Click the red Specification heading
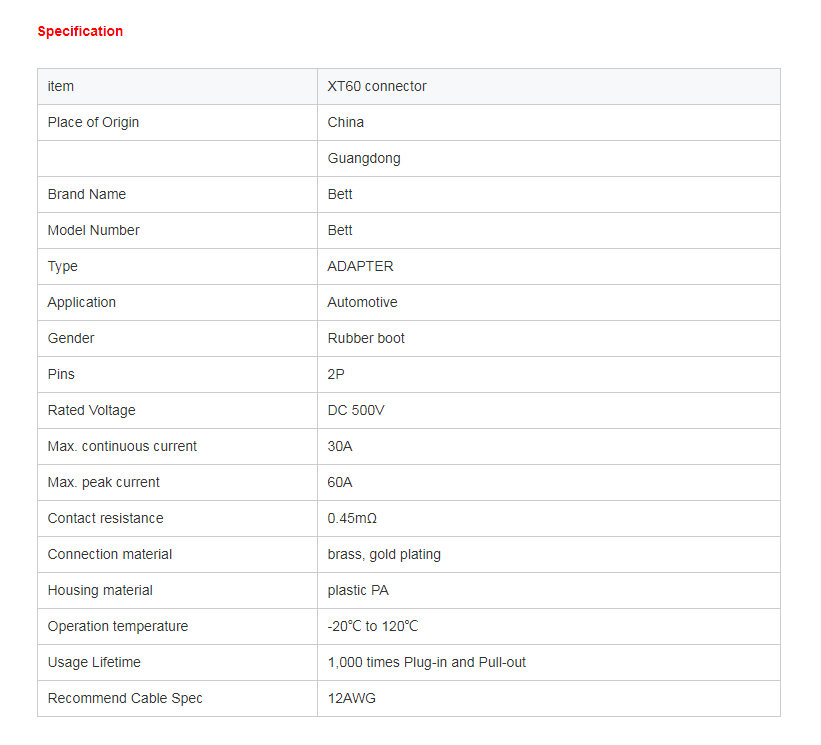The image size is (821, 745). 80,31
